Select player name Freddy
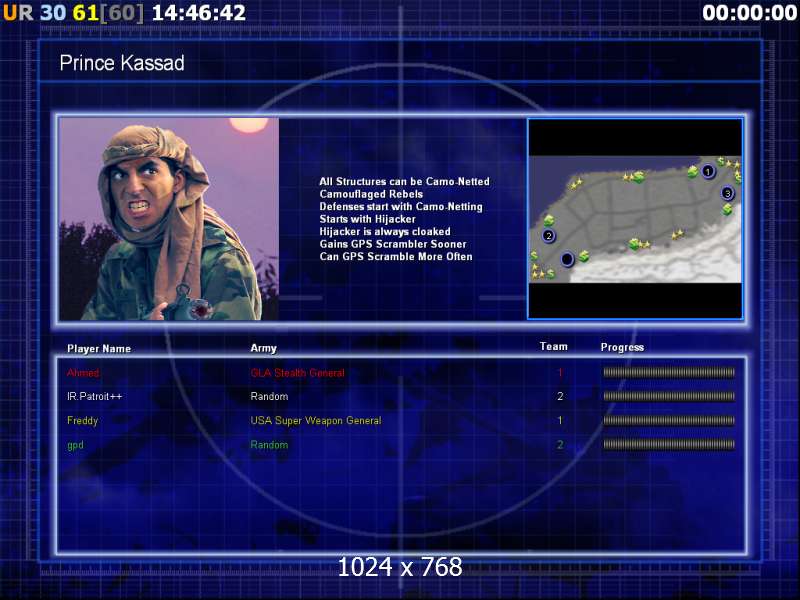The height and width of the screenshot is (600, 800). point(82,420)
